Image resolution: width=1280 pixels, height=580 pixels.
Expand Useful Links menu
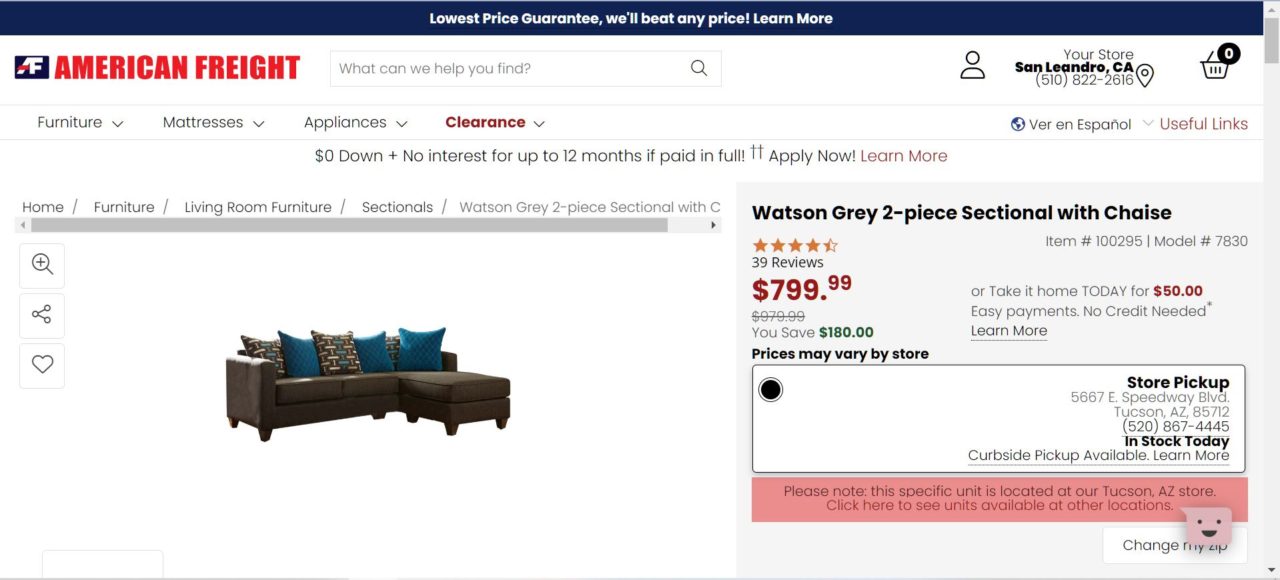[x=1195, y=124]
